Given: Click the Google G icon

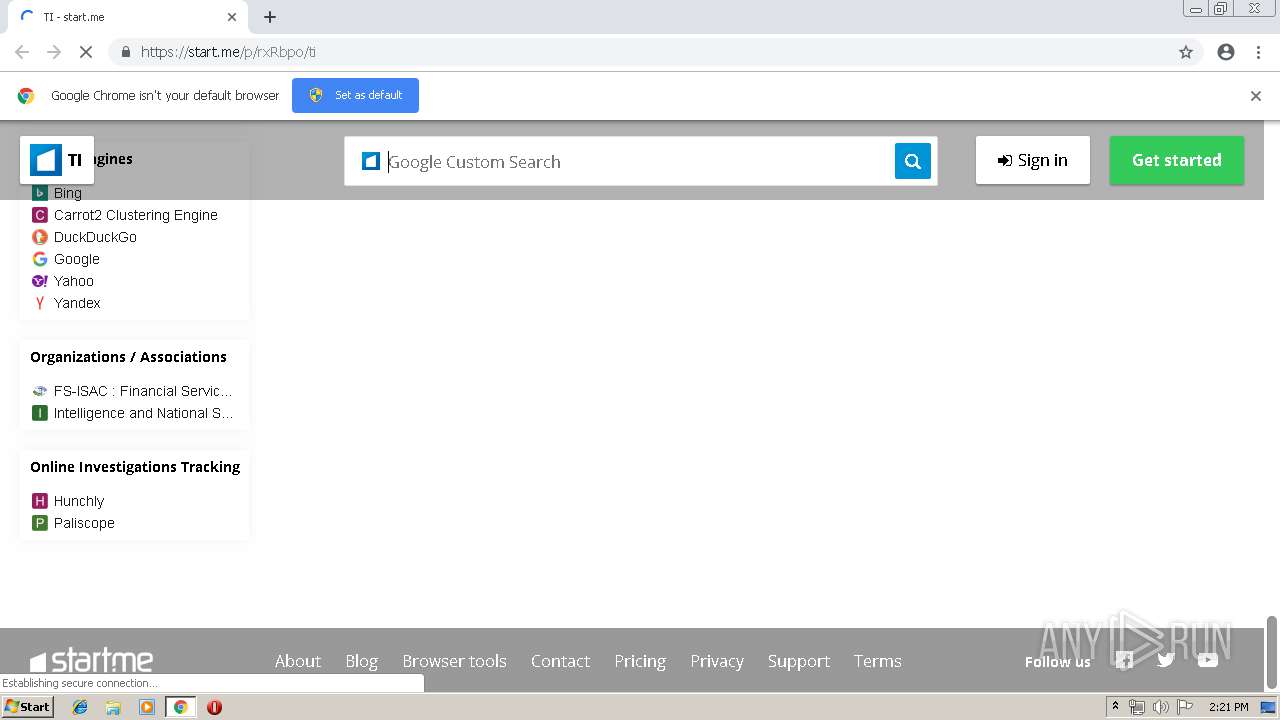Looking at the screenshot, I should click(40, 259).
